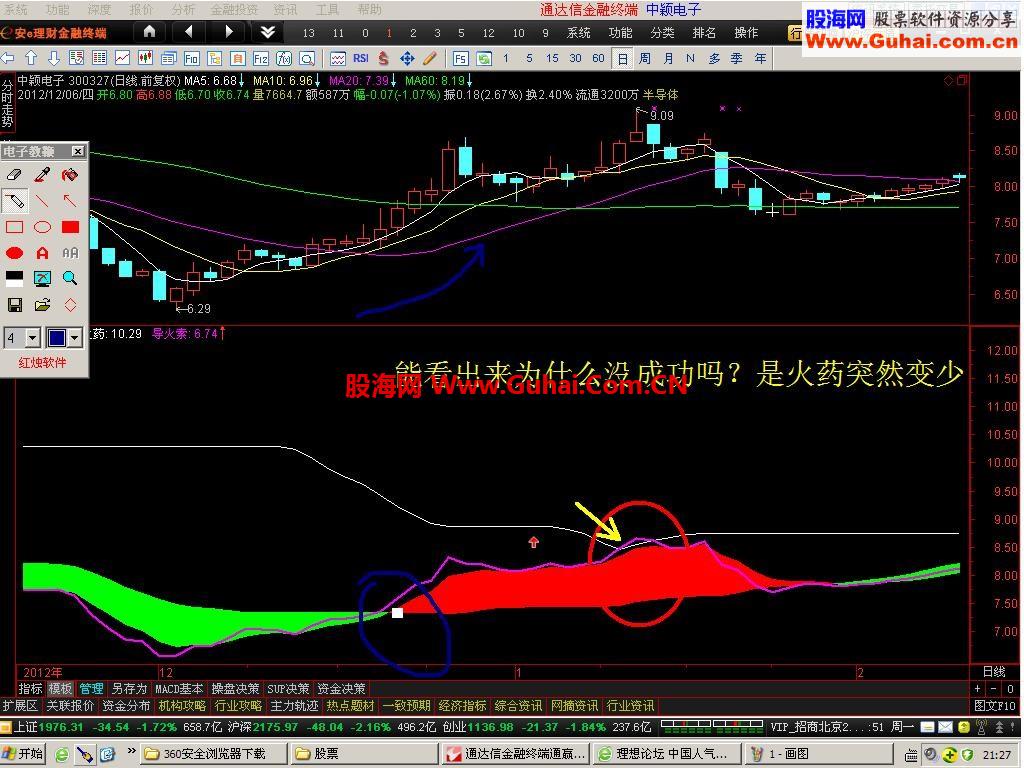1024x768 pixels.
Task: Choose the freehand pencil drawing tool
Action: click(14, 201)
